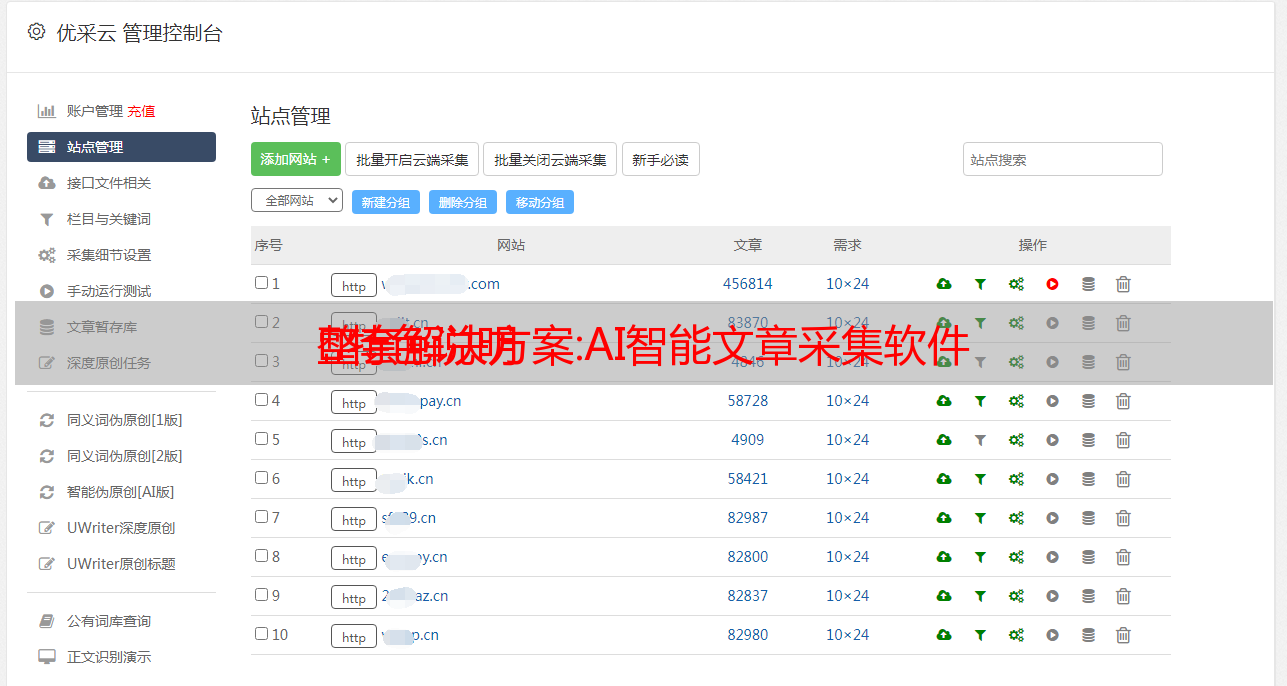Start the play icon in row 8
Viewport: 1287px width, 686px height.
1052,557
